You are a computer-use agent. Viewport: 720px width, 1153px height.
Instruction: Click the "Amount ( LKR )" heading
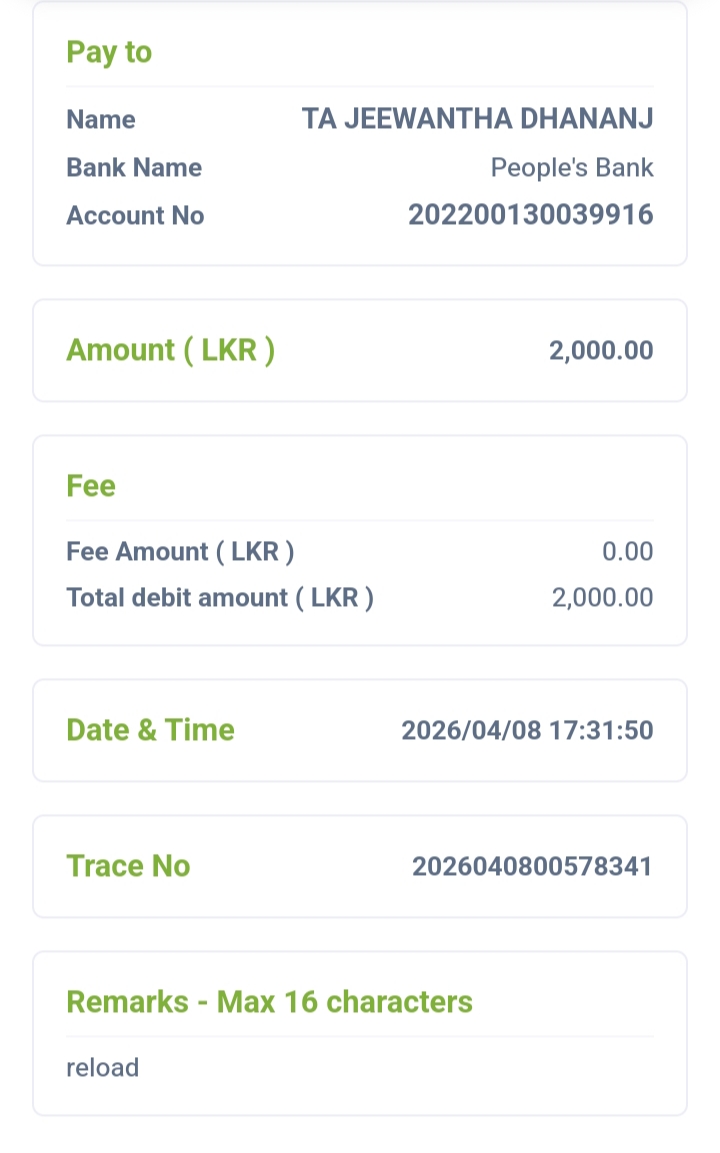(x=170, y=350)
